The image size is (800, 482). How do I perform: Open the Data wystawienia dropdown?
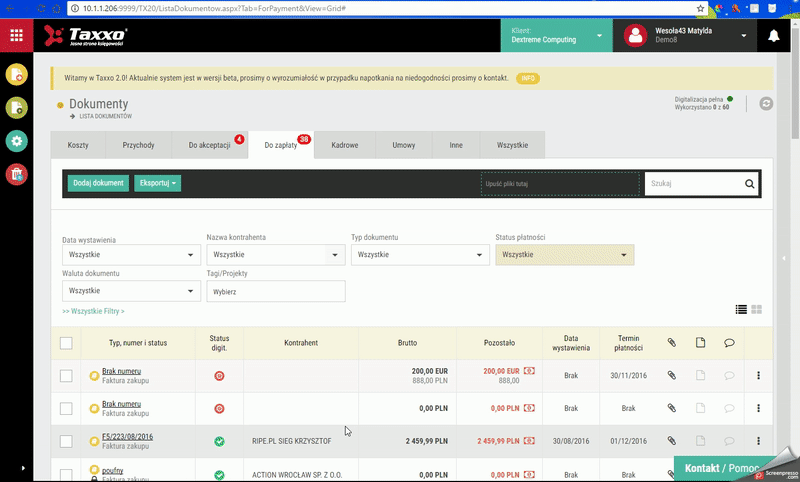pyautogui.click(x=131, y=255)
